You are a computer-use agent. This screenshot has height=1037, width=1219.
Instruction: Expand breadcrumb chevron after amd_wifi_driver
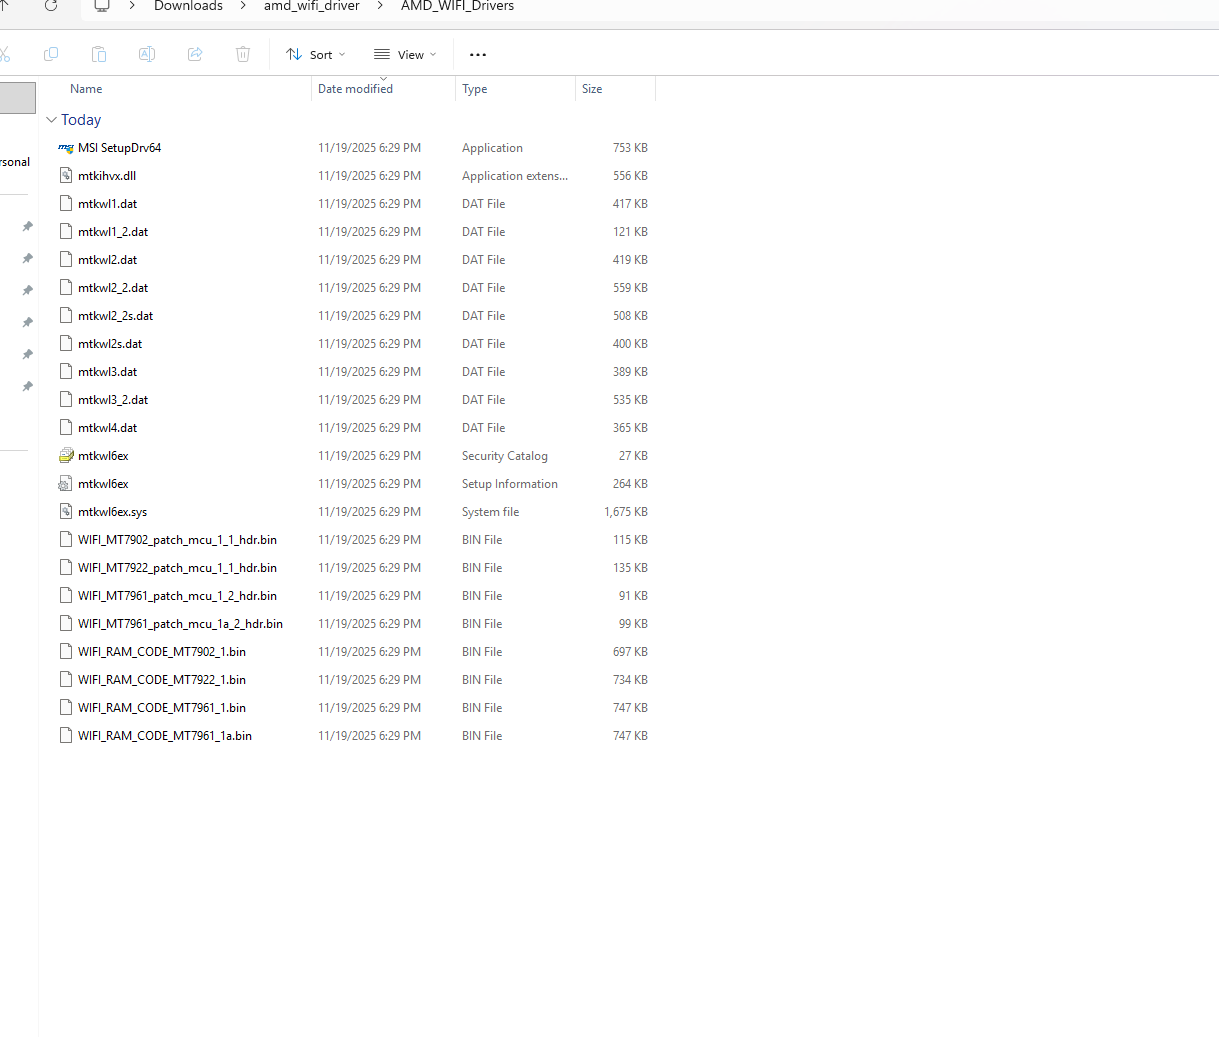tap(380, 6)
